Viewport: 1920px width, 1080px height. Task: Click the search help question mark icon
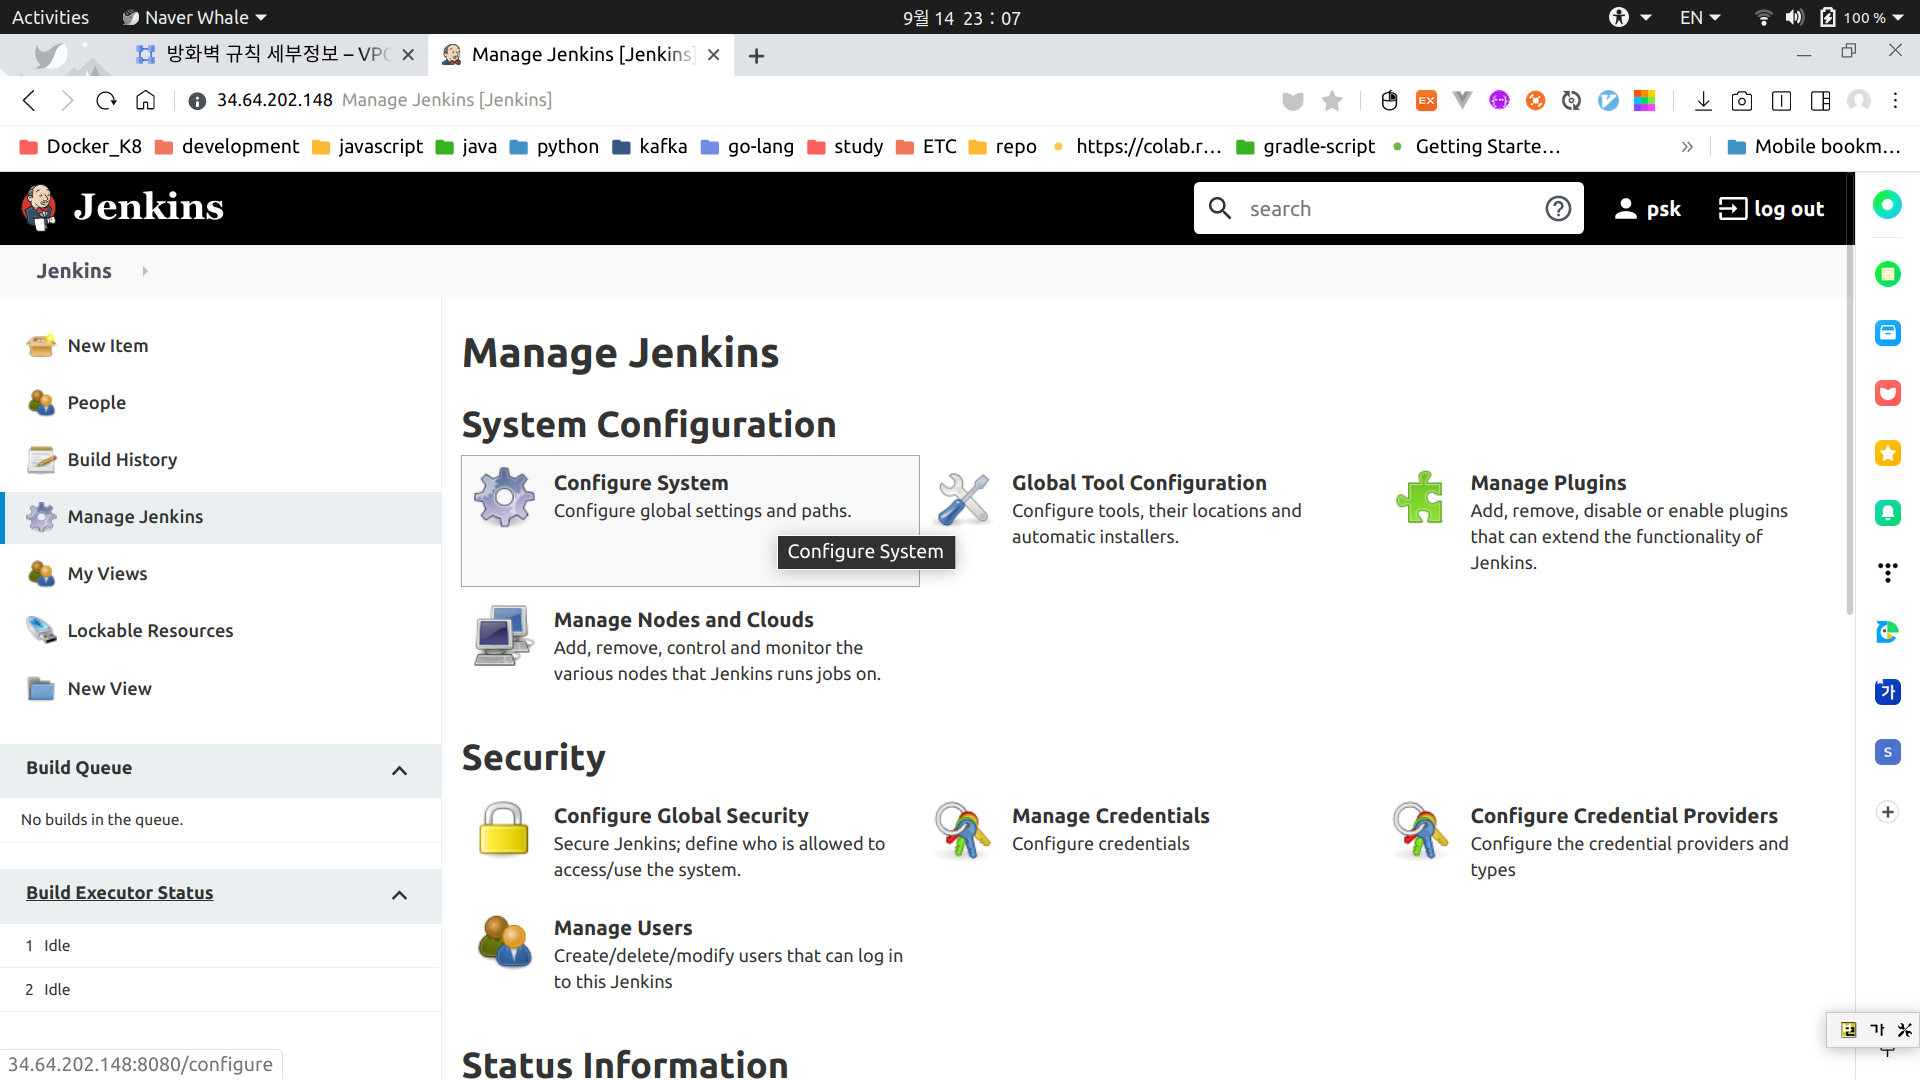[x=1558, y=208]
